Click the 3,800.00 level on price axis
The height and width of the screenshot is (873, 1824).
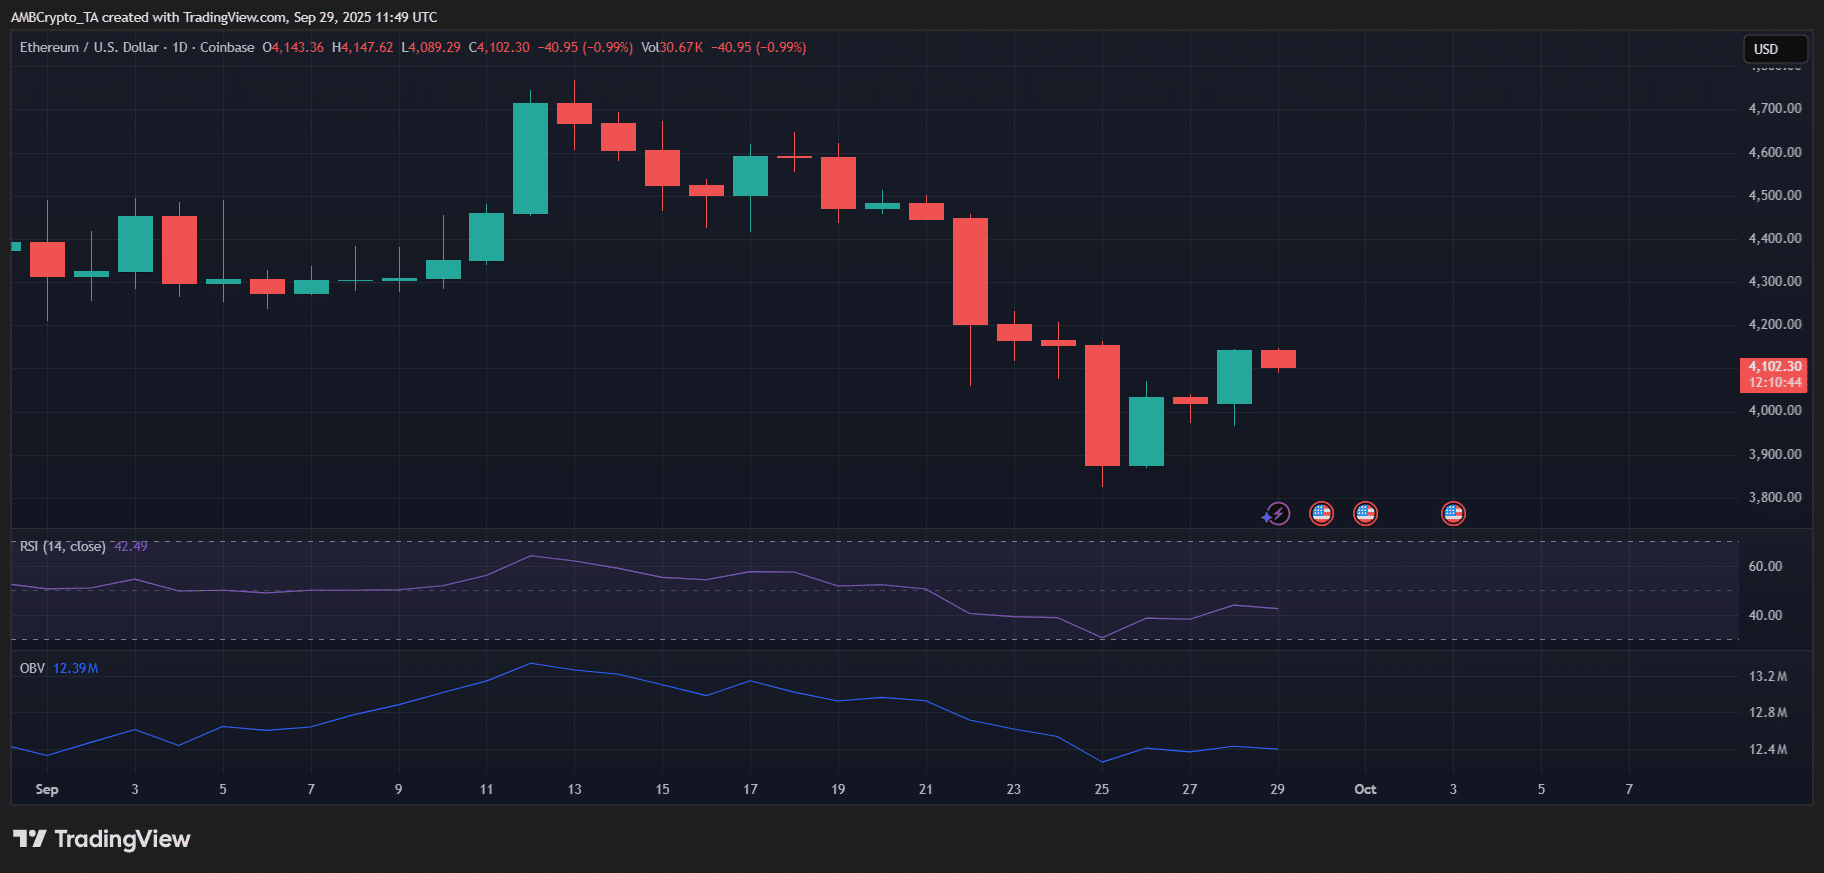click(x=1774, y=497)
